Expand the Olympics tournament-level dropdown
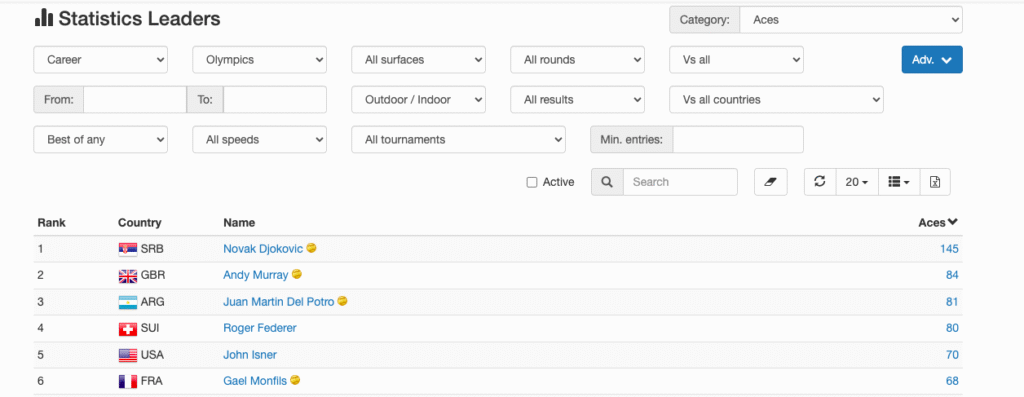The width and height of the screenshot is (1024, 397). coord(259,59)
